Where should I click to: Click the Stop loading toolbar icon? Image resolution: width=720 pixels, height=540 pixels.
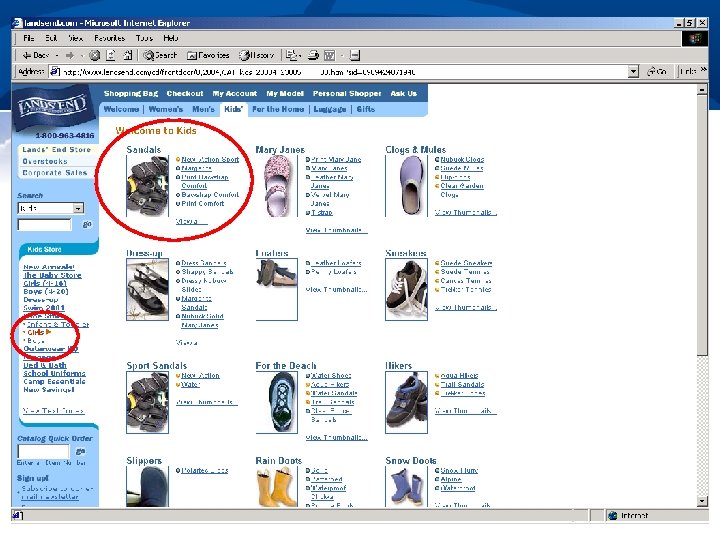[94, 56]
